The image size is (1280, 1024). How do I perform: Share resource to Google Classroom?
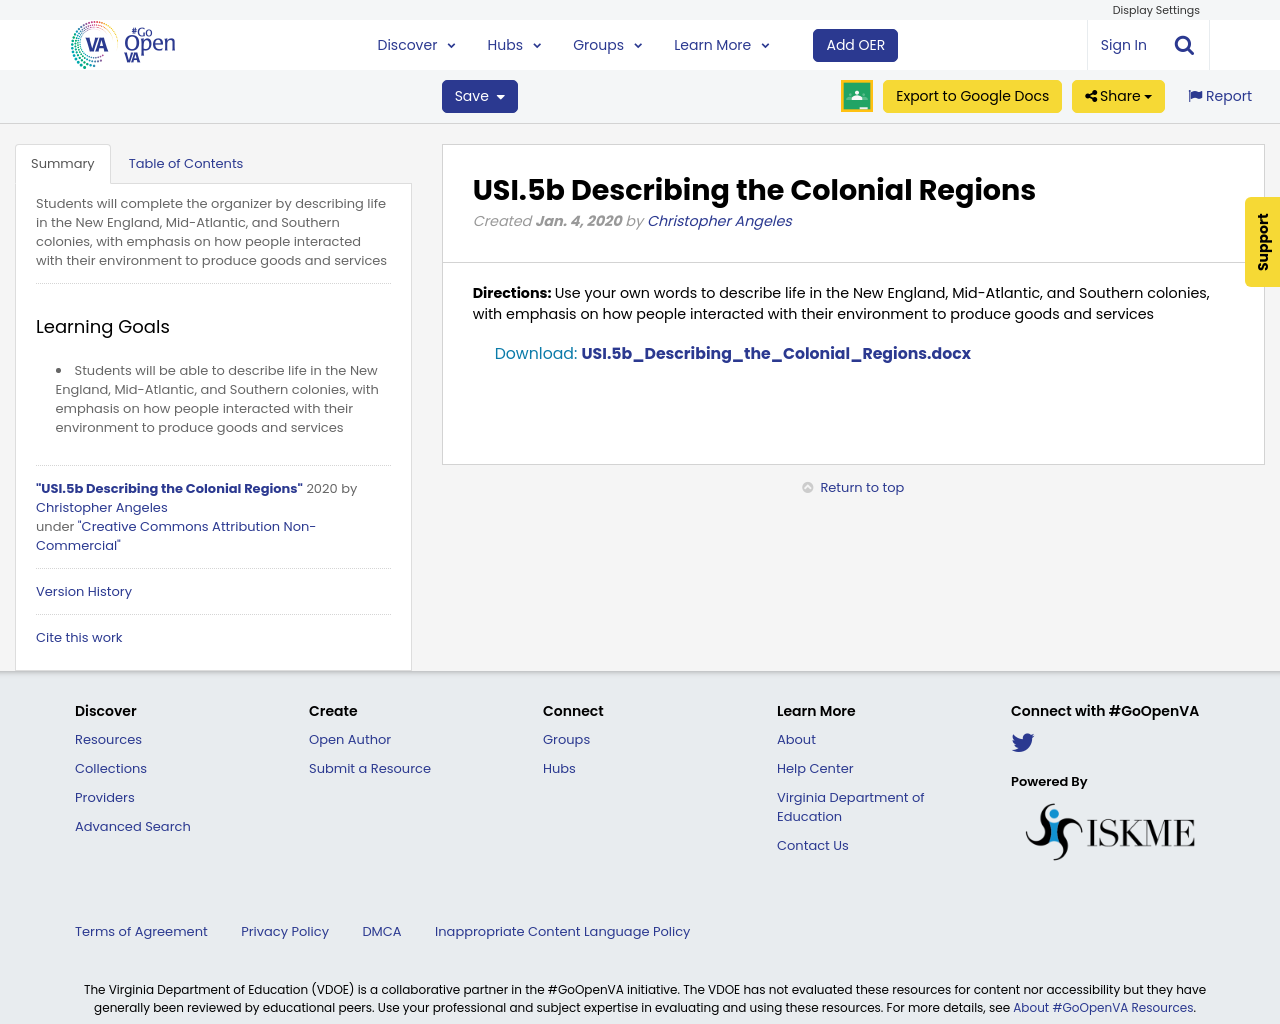pyautogui.click(x=856, y=95)
